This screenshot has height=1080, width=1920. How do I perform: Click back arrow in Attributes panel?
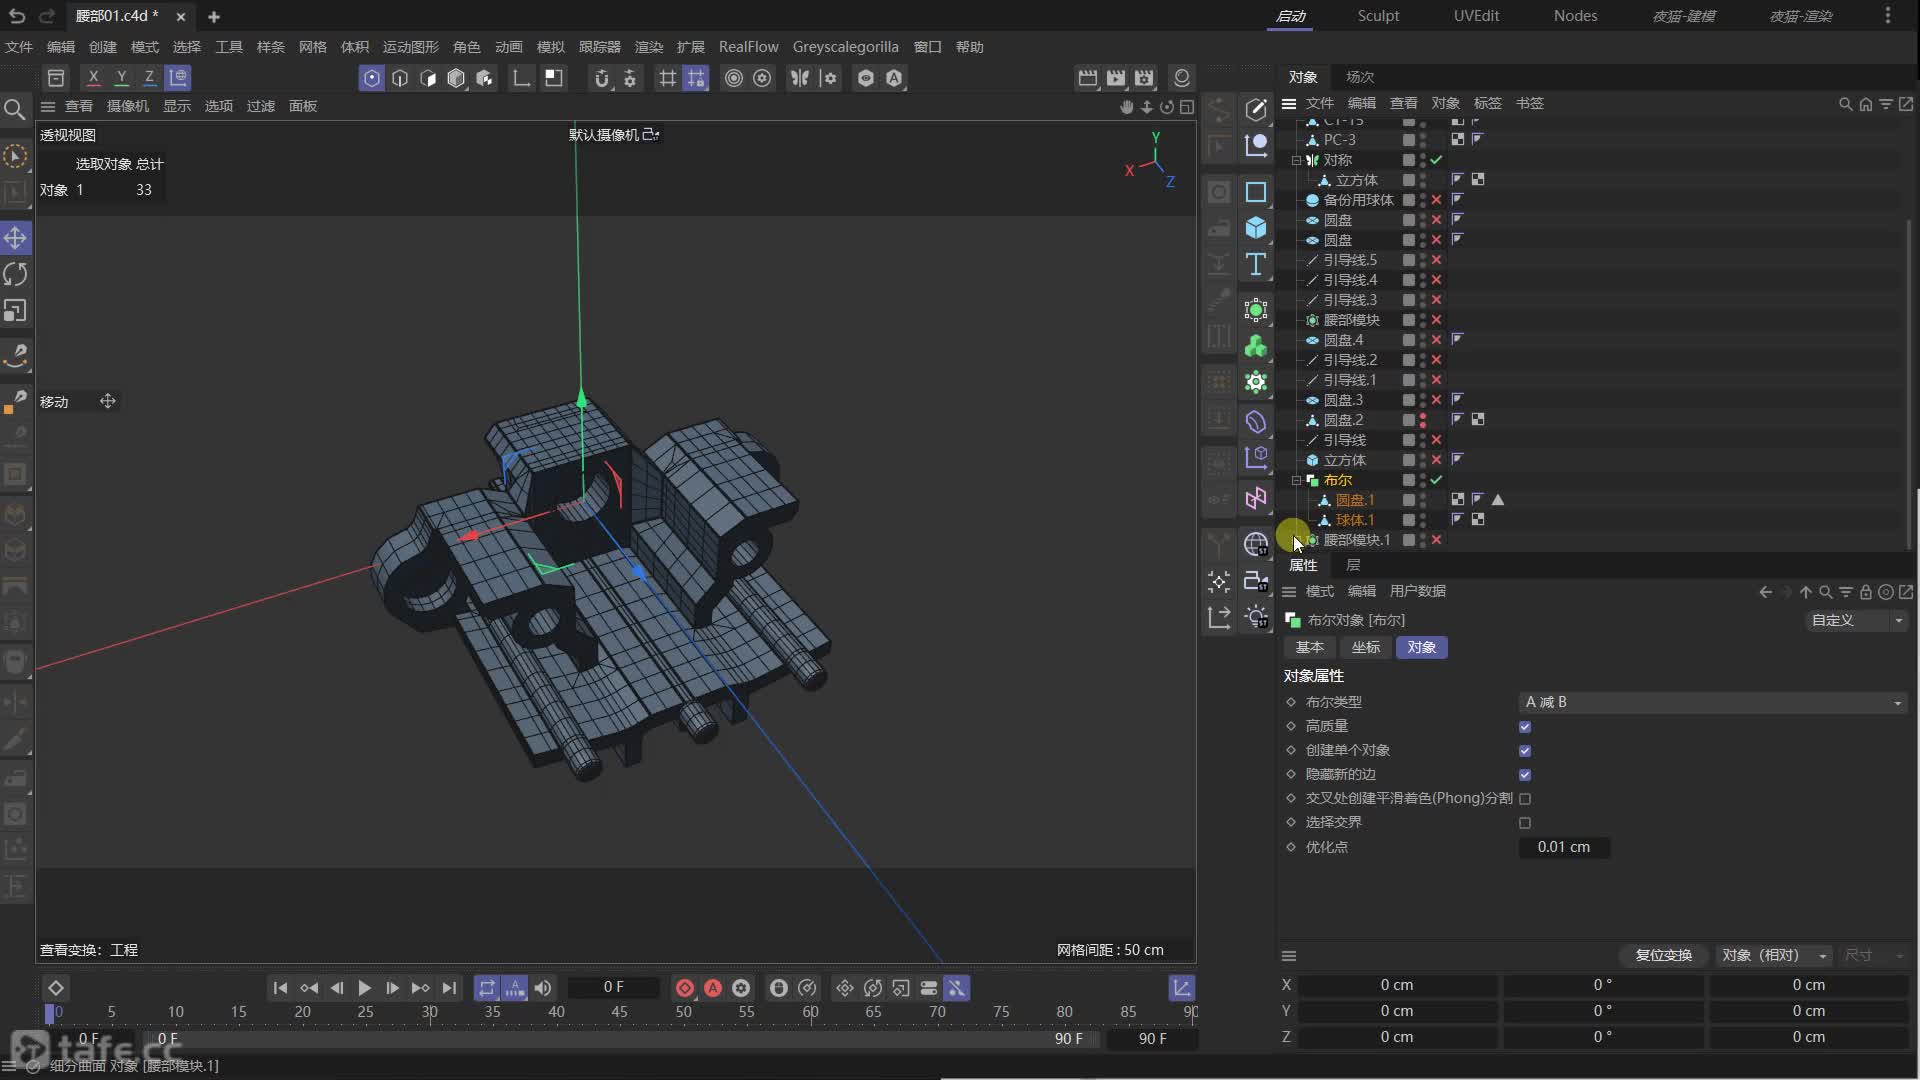(1765, 592)
